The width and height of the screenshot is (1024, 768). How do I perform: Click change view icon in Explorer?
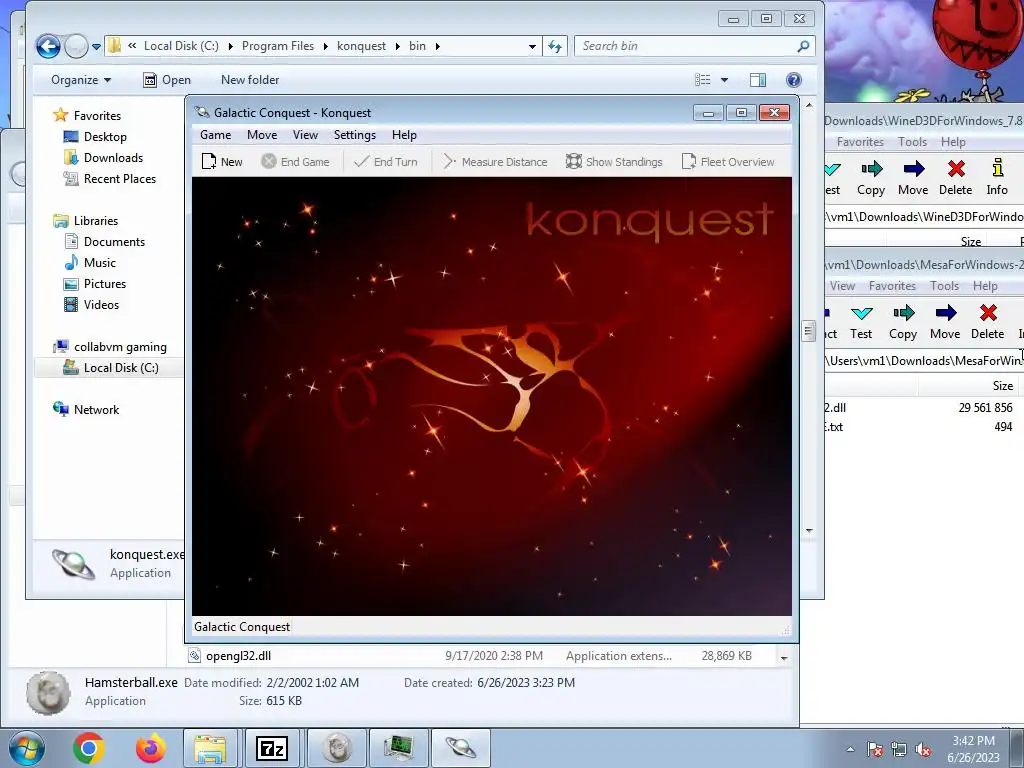click(703, 80)
